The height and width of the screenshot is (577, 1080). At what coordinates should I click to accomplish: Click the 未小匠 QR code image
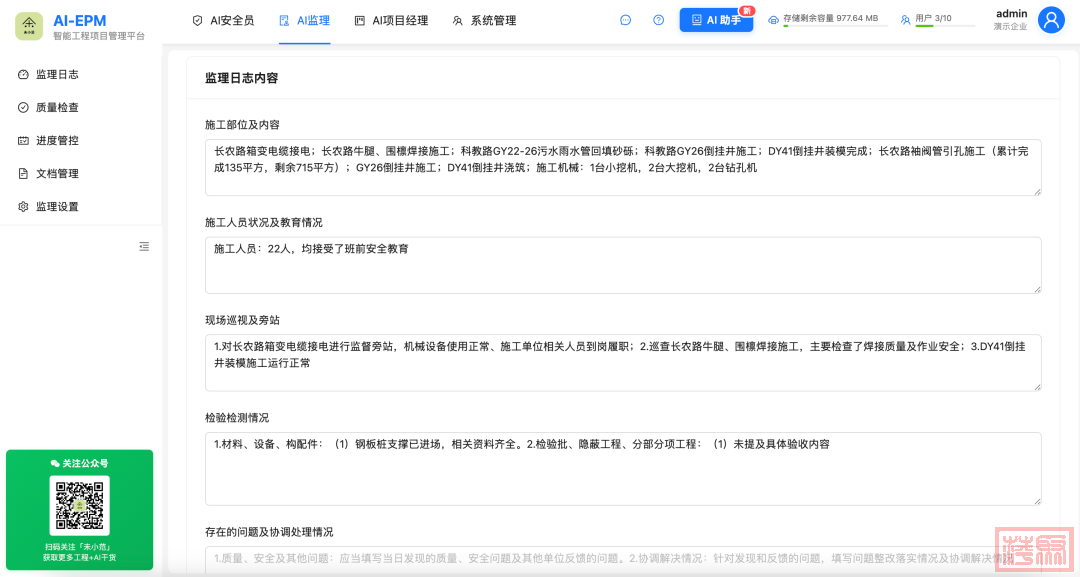tap(79, 505)
